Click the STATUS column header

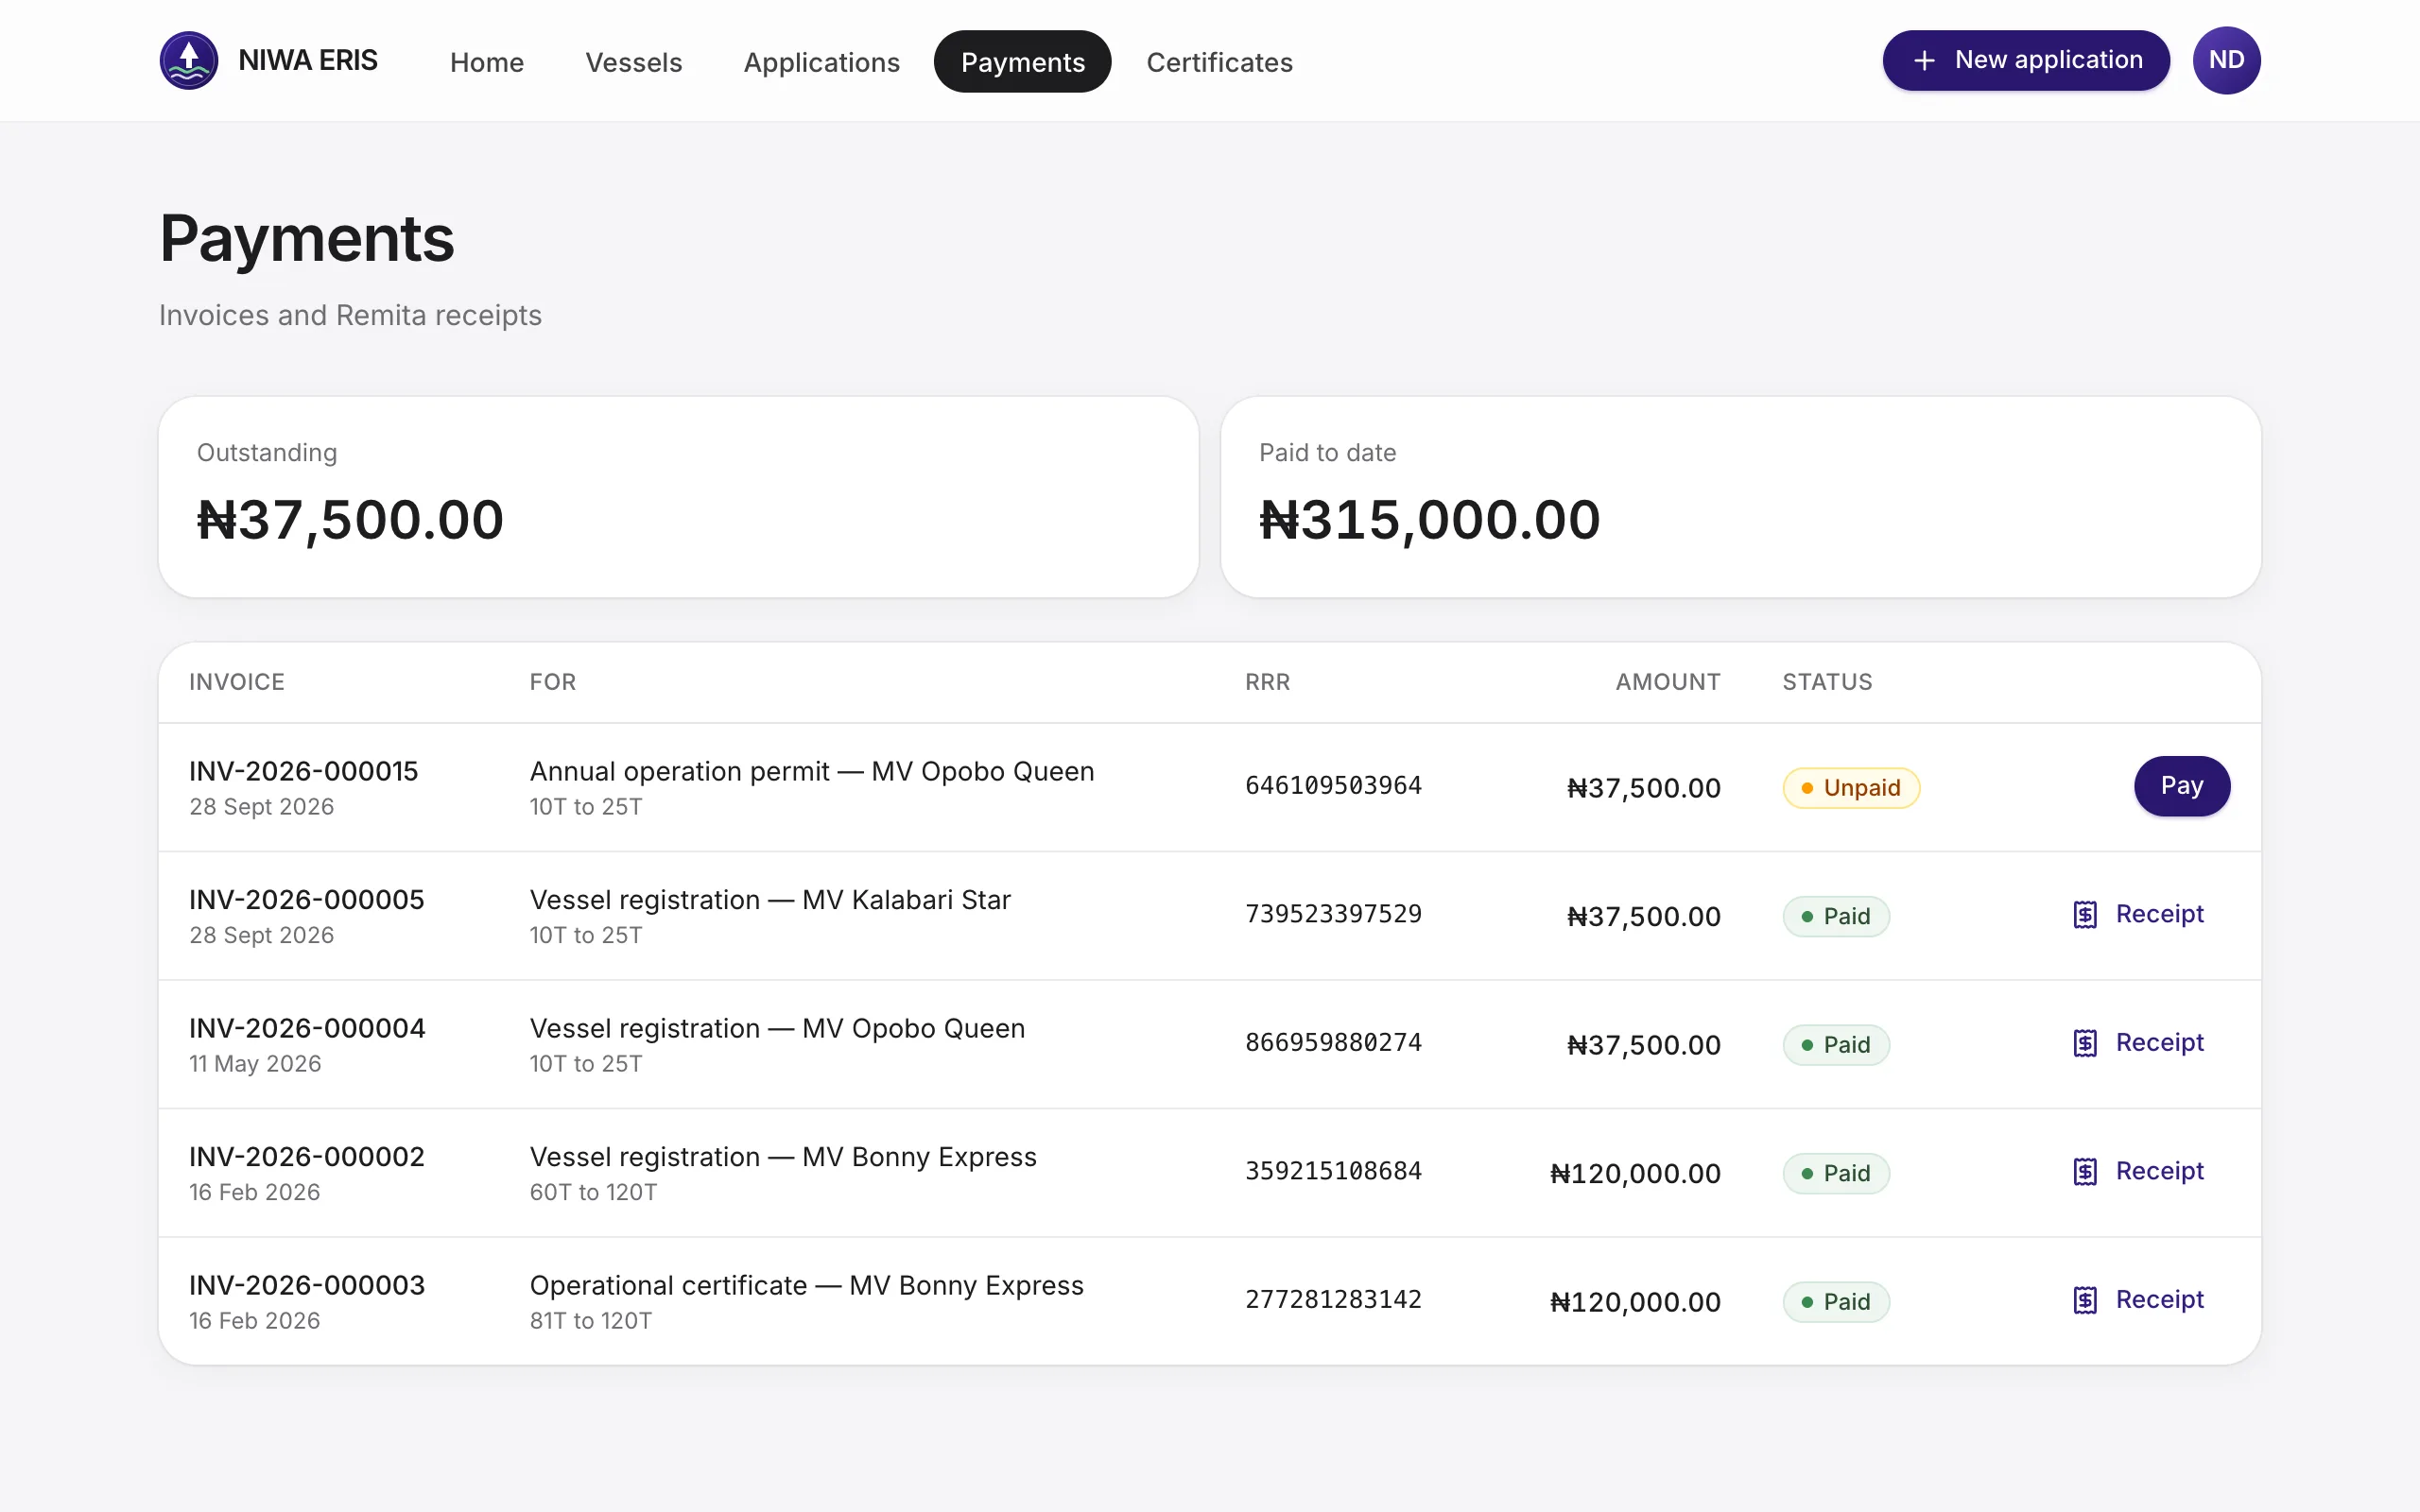point(1827,682)
